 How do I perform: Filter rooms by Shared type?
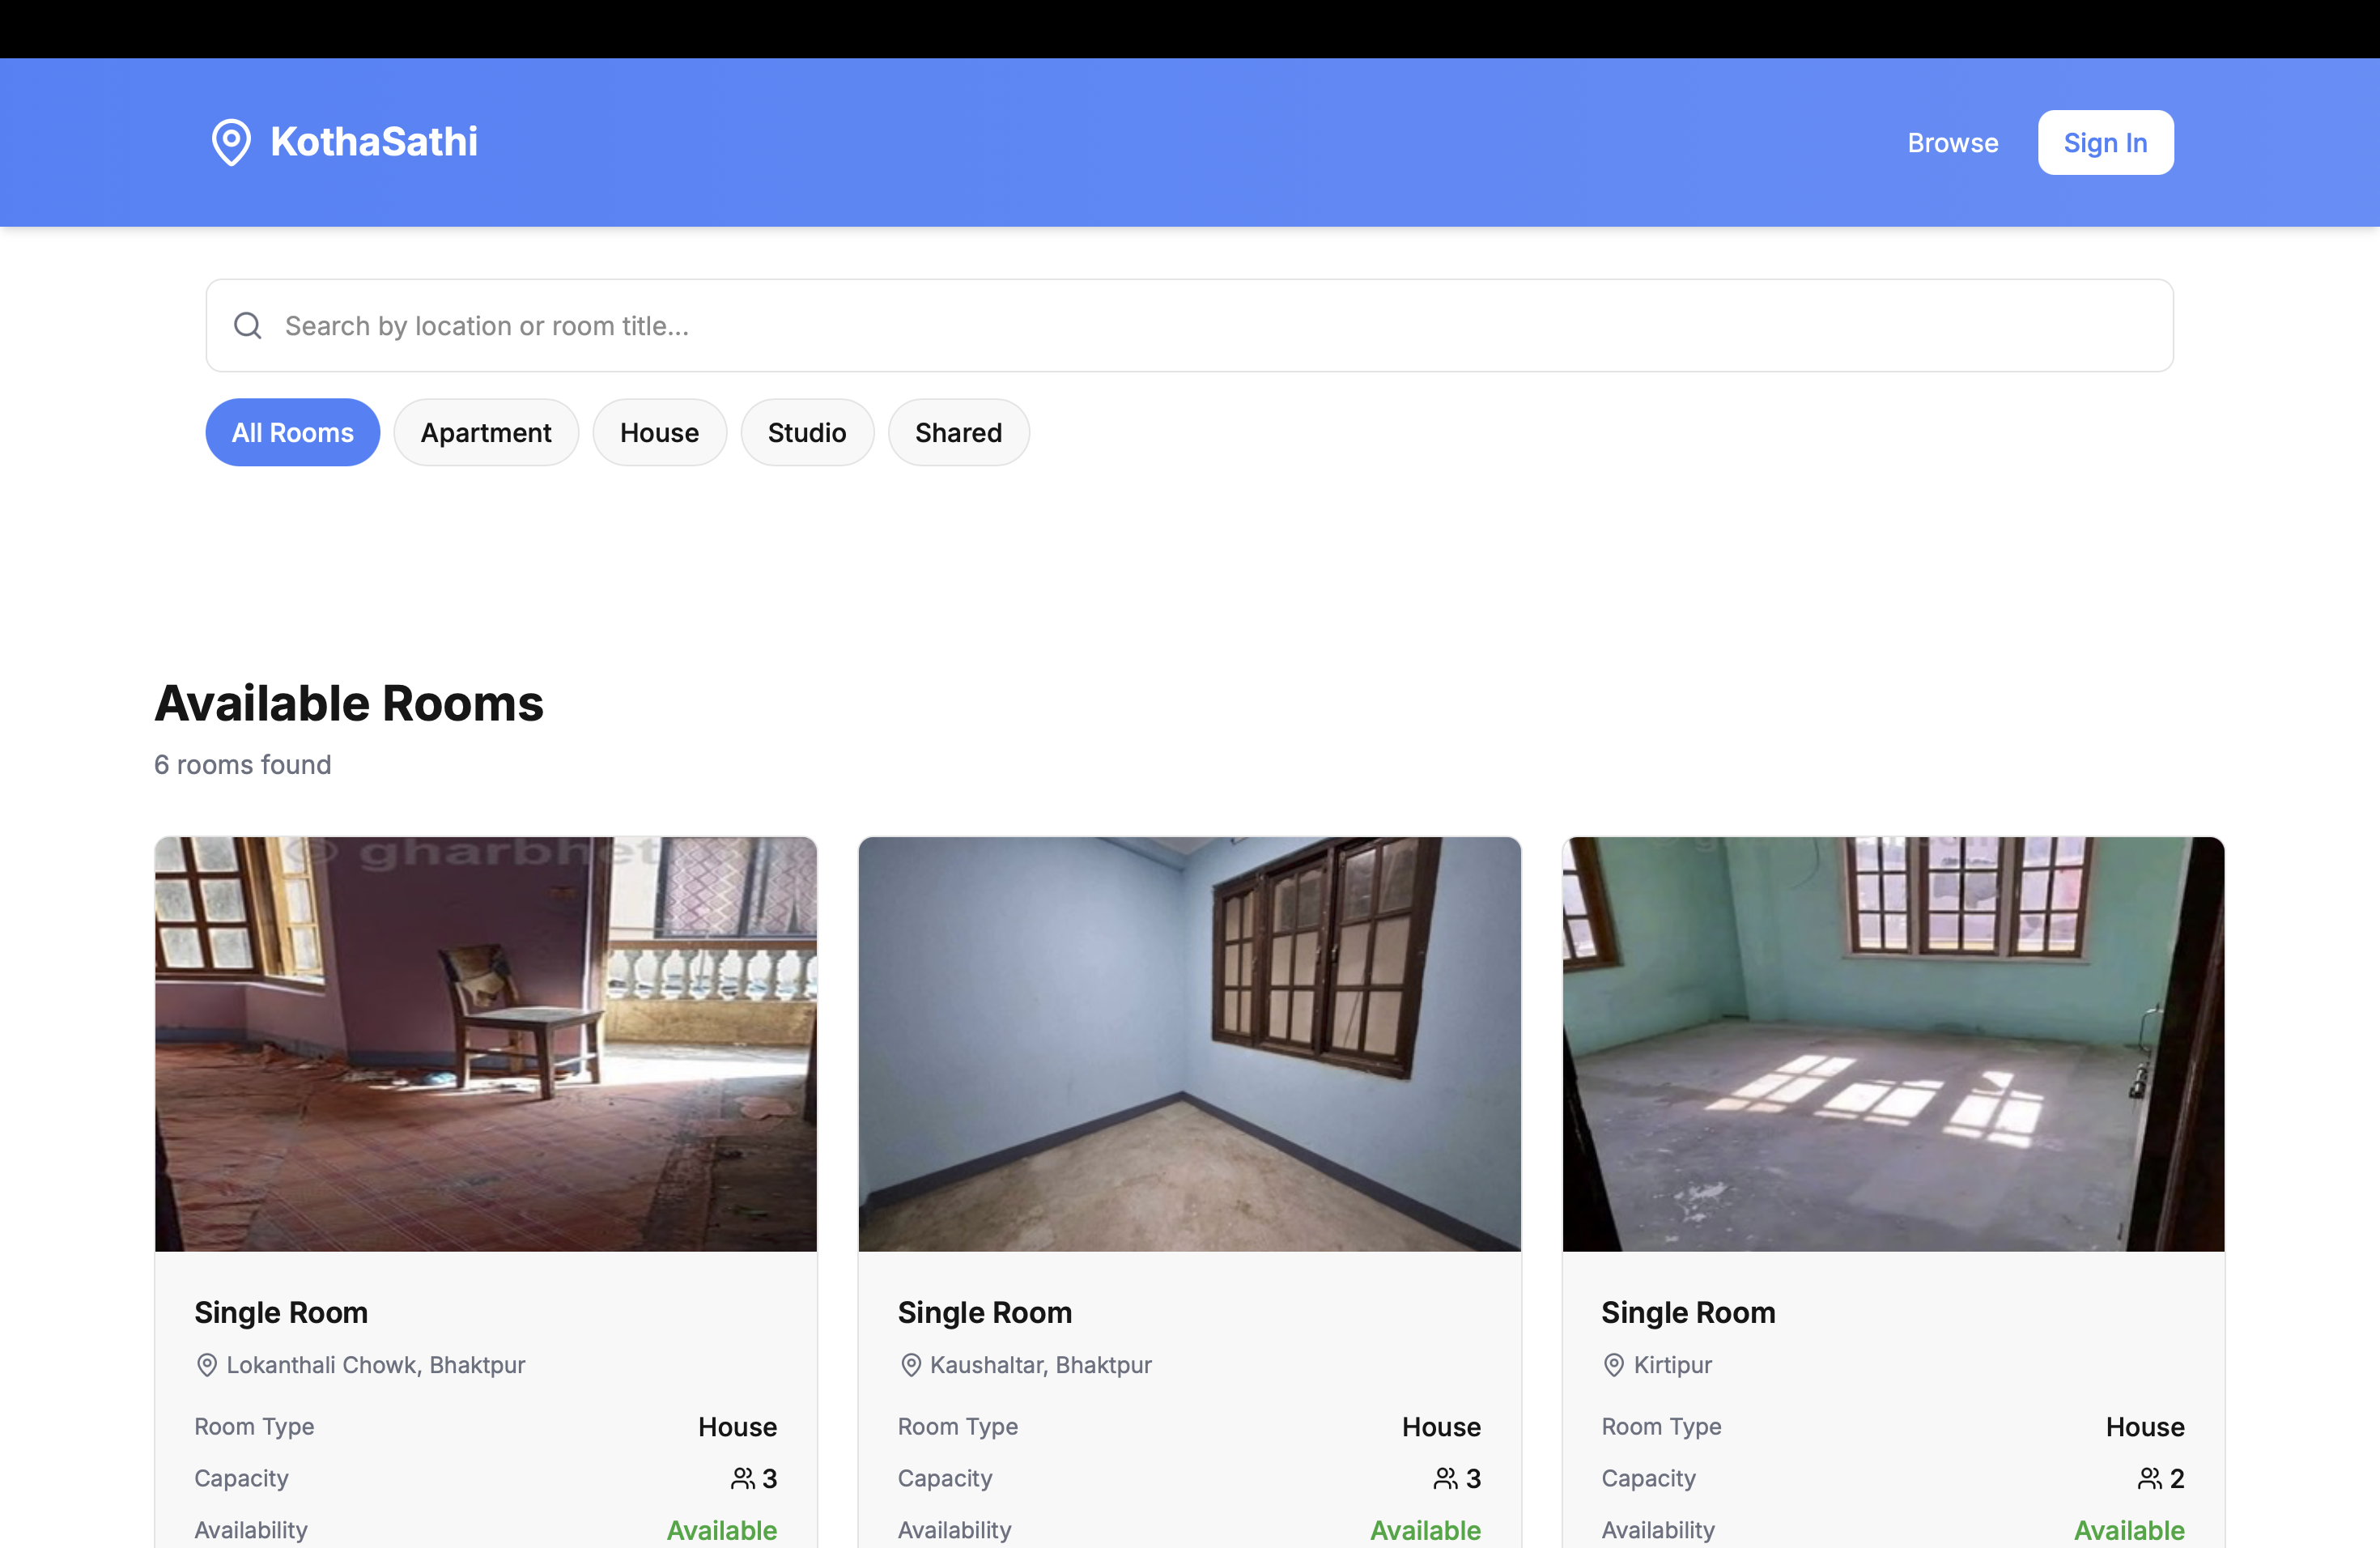click(x=958, y=432)
